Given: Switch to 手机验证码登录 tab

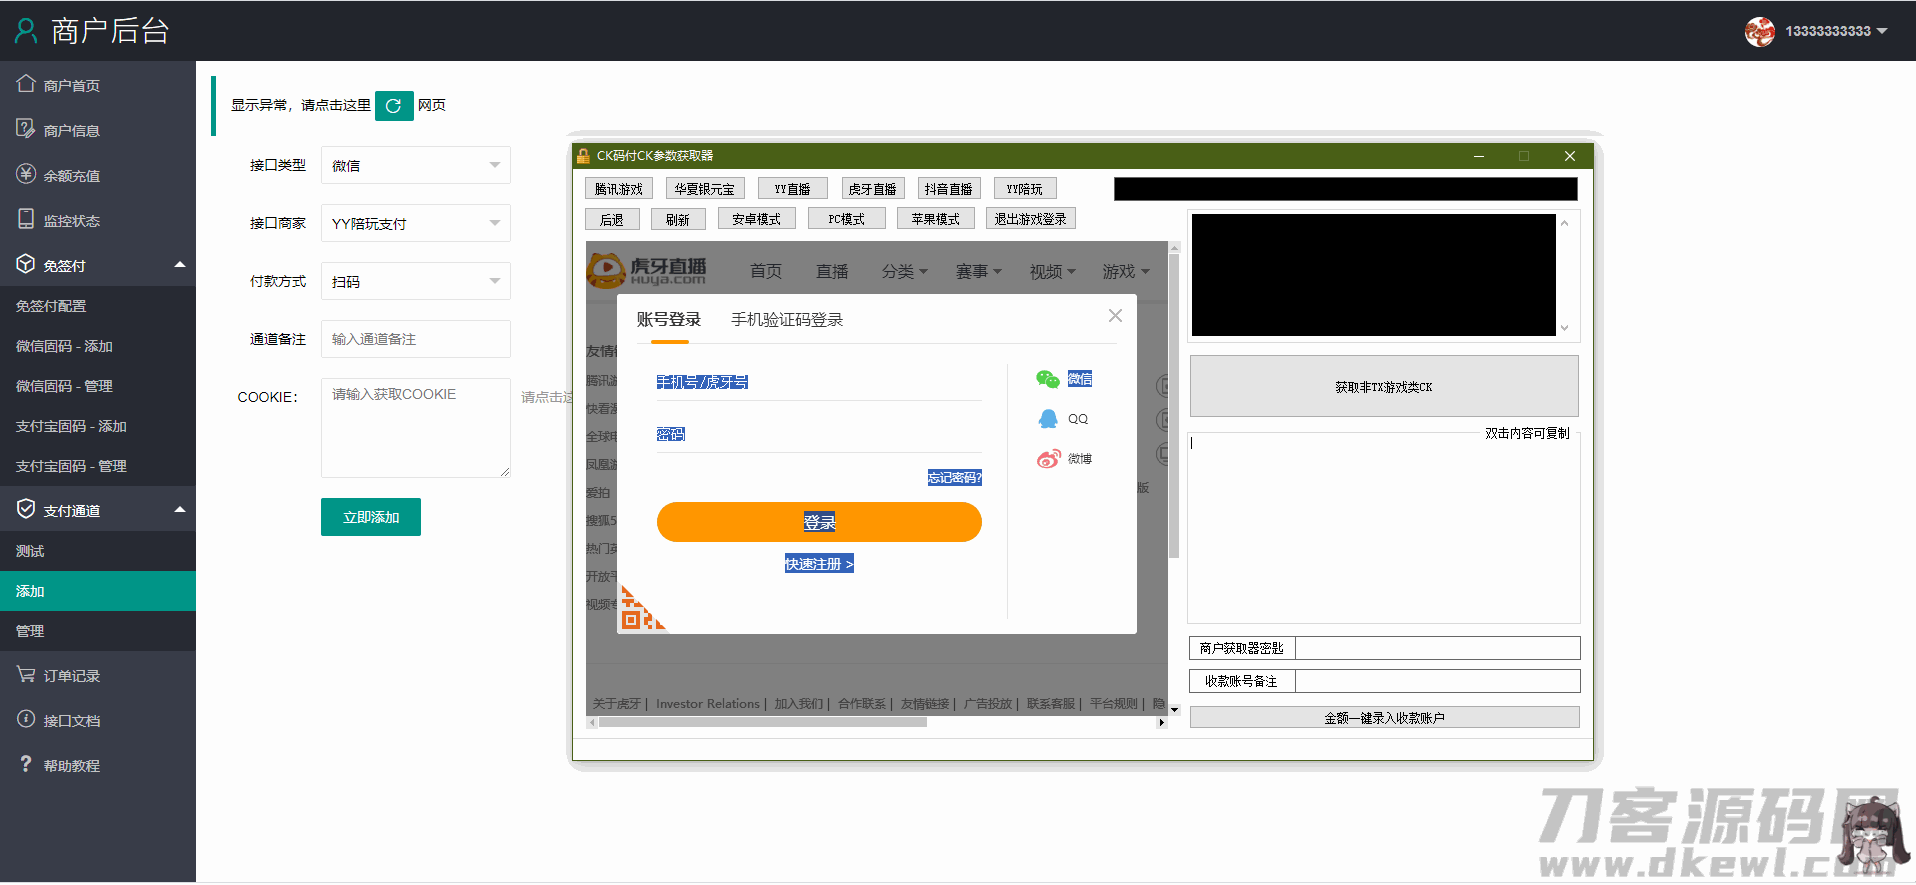Looking at the screenshot, I should [786, 320].
